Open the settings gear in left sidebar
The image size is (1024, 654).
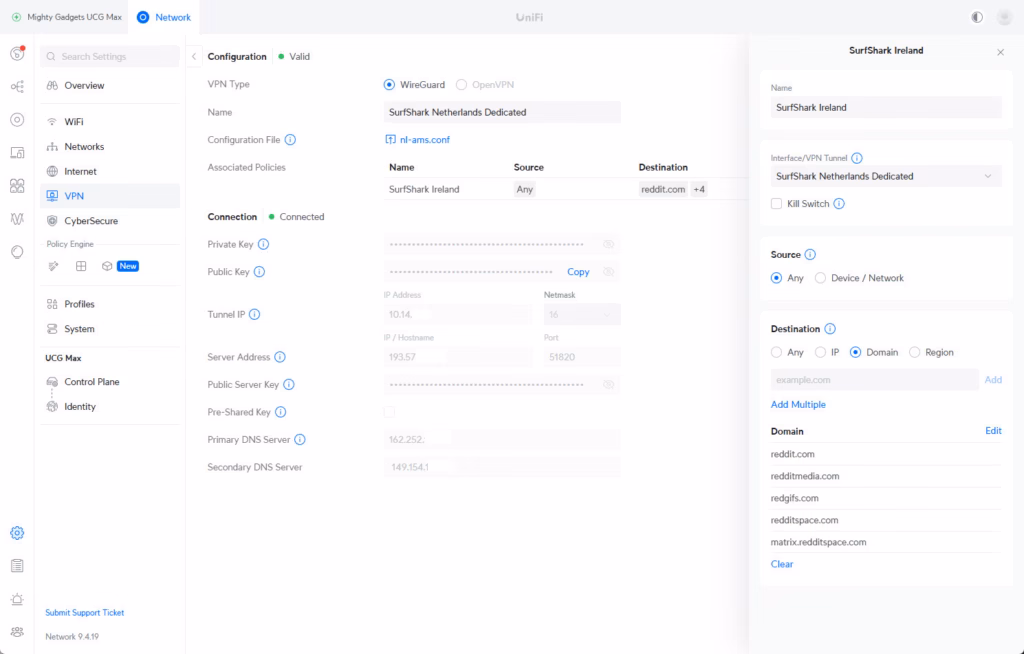point(17,533)
